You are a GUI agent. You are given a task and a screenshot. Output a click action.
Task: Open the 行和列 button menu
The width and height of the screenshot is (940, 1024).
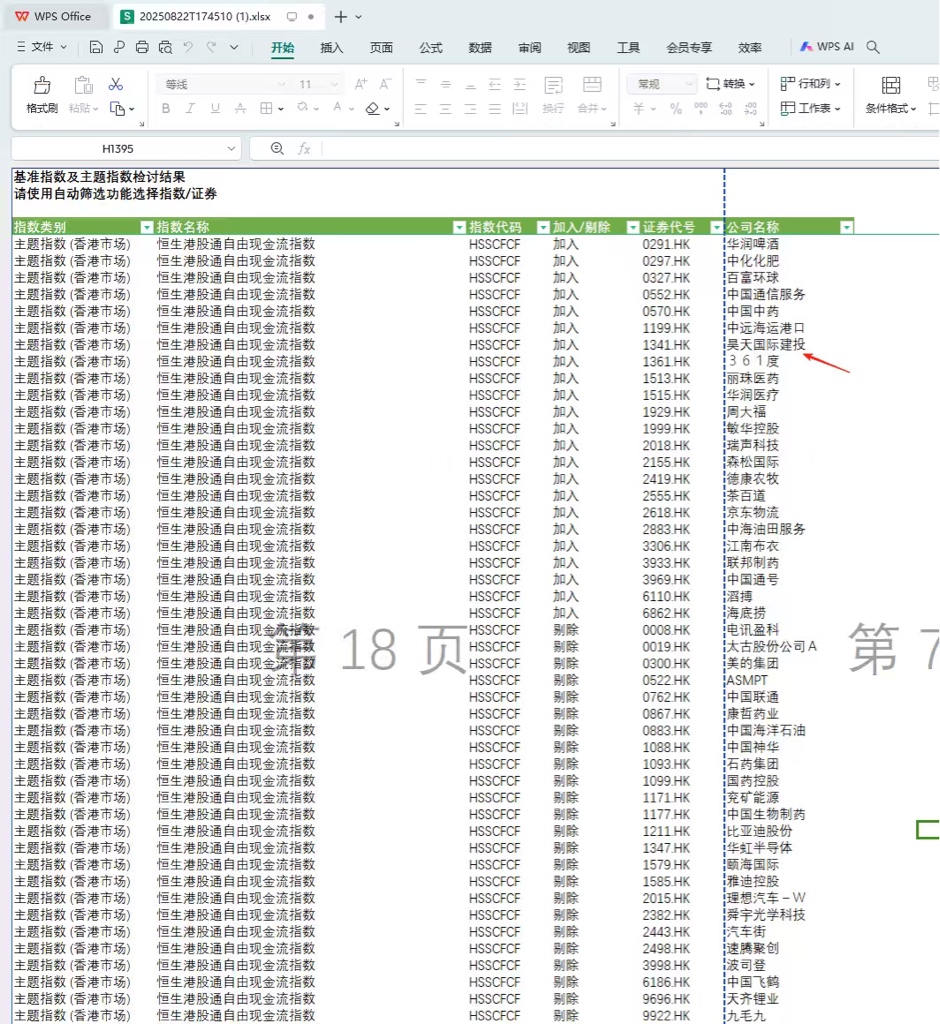[810, 84]
